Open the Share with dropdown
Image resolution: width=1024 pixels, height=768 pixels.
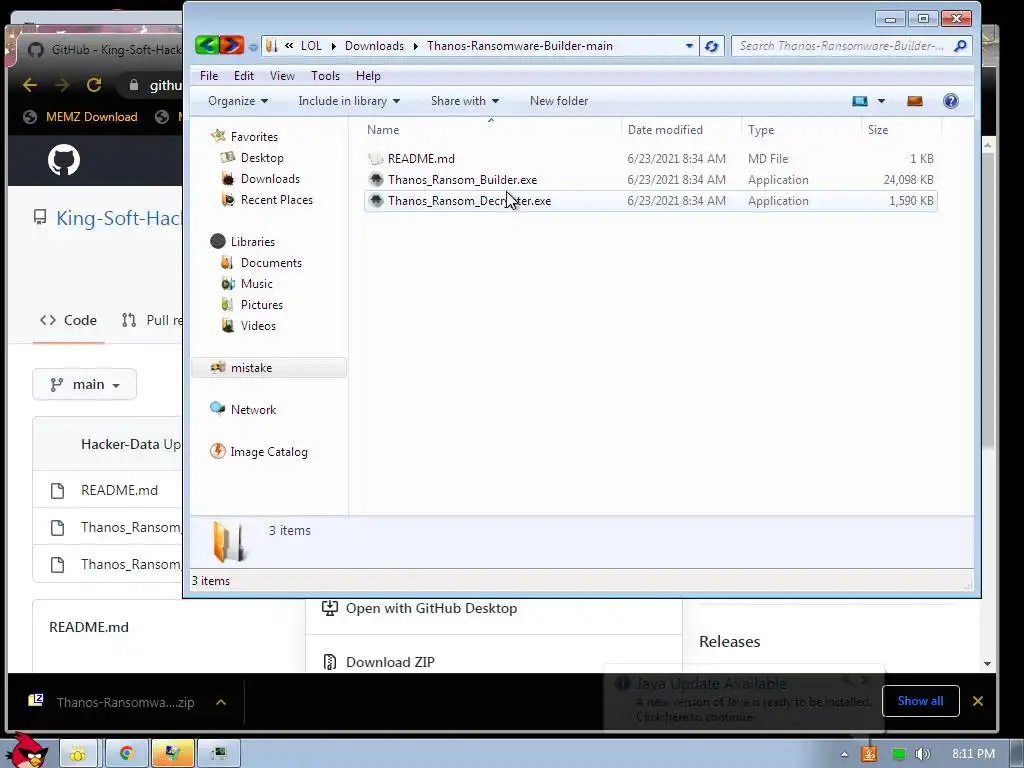pyautogui.click(x=465, y=101)
